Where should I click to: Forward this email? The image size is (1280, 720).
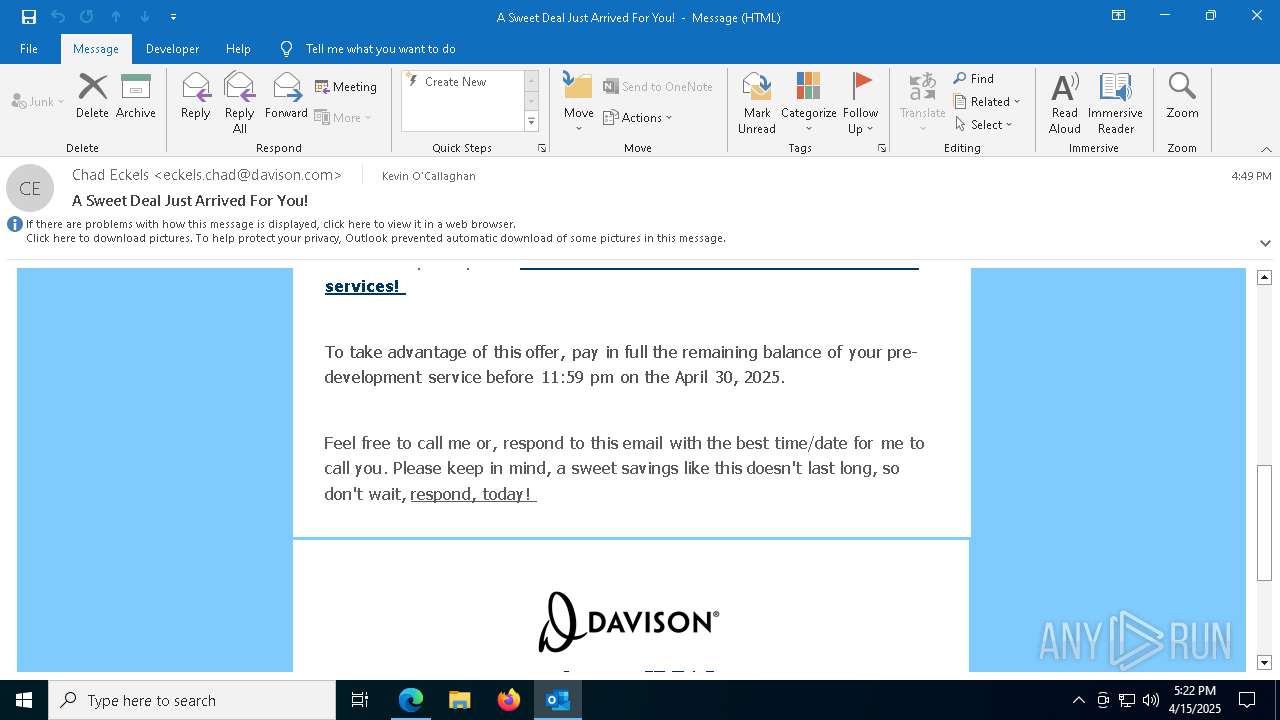[x=286, y=96]
